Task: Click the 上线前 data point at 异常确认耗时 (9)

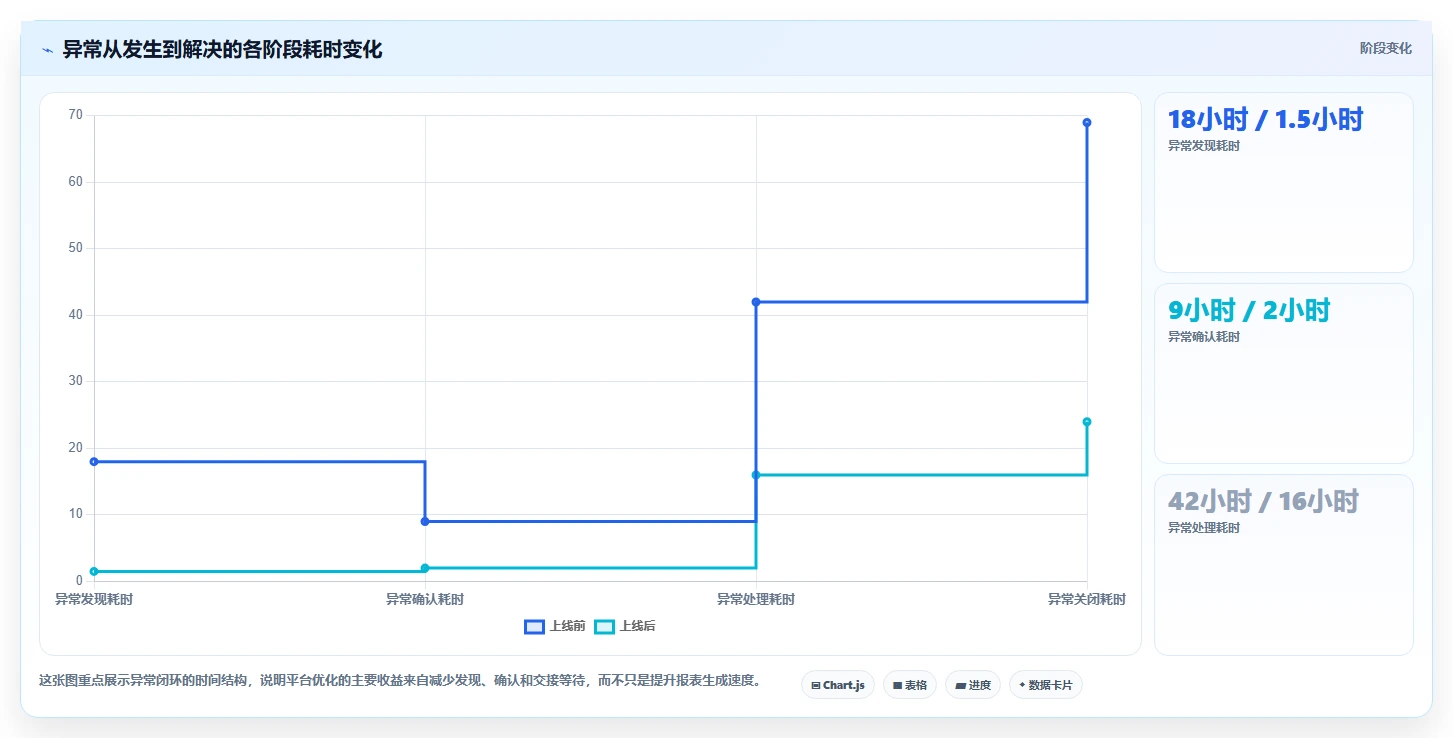Action: pyautogui.click(x=425, y=521)
